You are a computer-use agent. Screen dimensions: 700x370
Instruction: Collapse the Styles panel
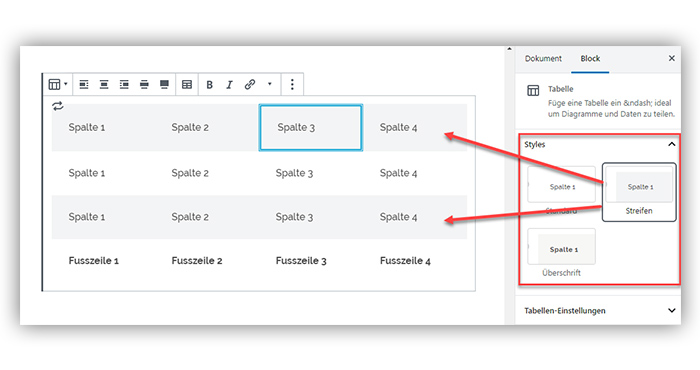671,144
